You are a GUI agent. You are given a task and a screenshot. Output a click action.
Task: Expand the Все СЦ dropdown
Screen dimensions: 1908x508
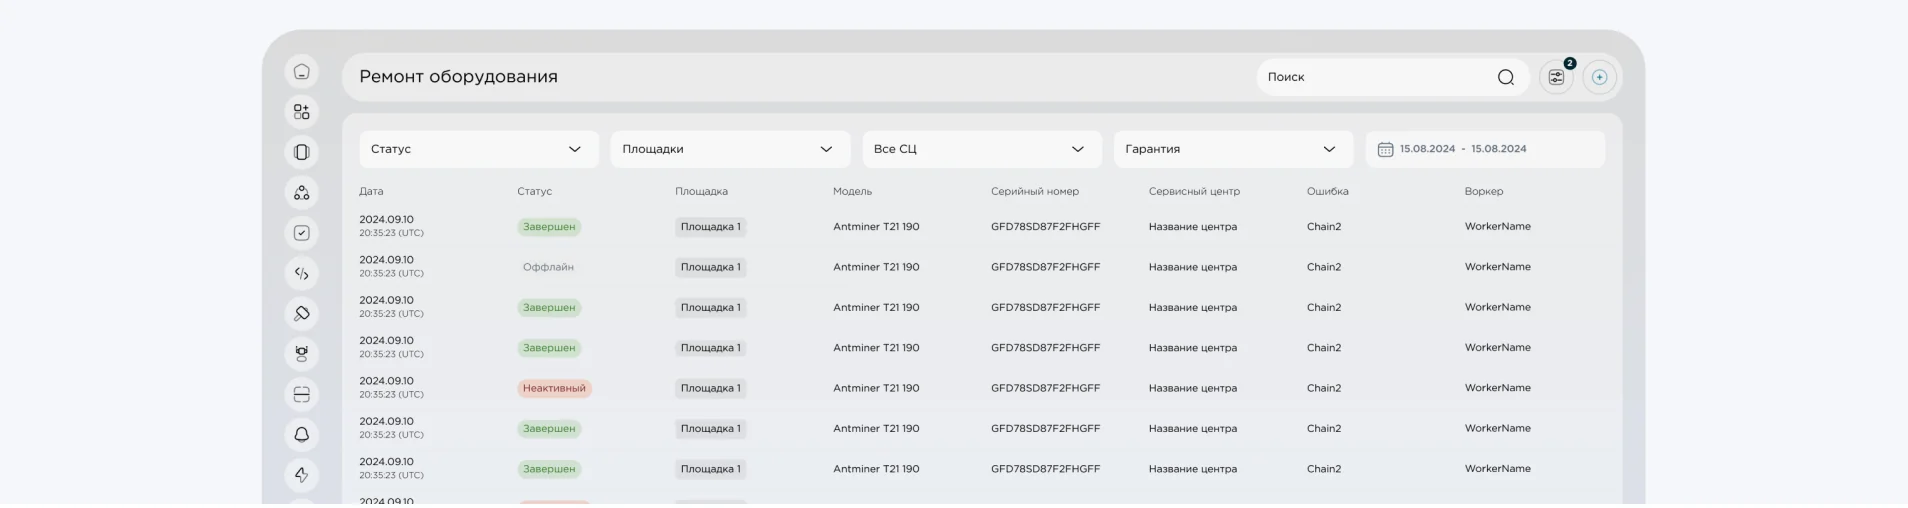click(982, 149)
